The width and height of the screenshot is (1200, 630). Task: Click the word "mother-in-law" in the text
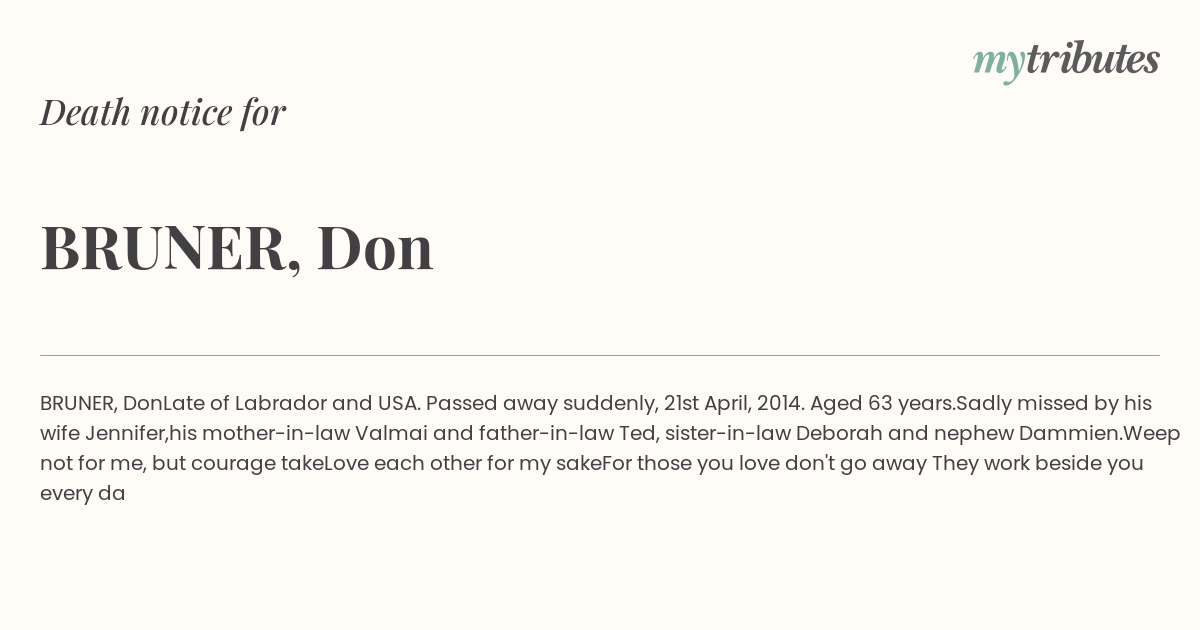click(x=275, y=434)
